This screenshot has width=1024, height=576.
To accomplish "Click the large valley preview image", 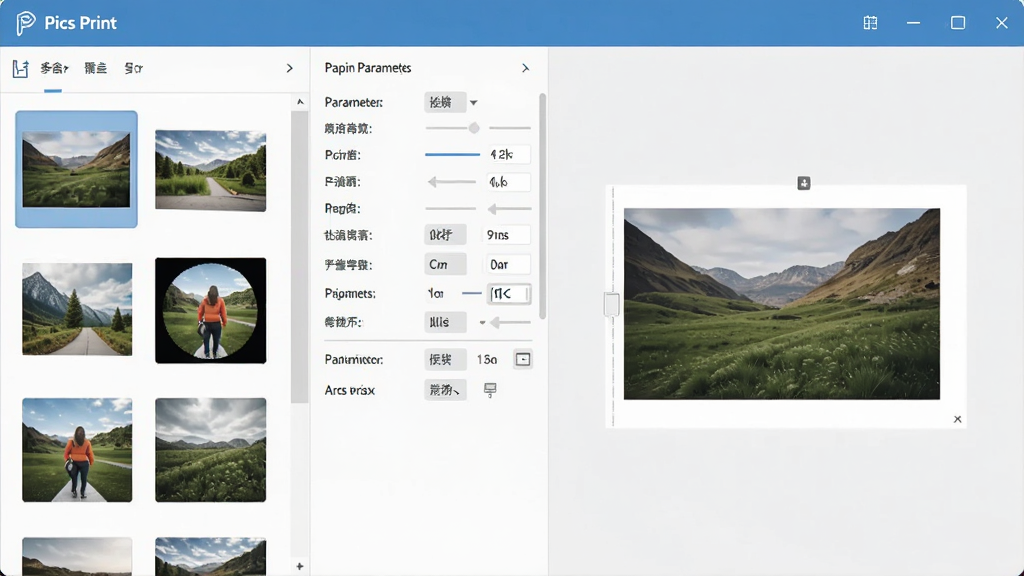I will [782, 304].
